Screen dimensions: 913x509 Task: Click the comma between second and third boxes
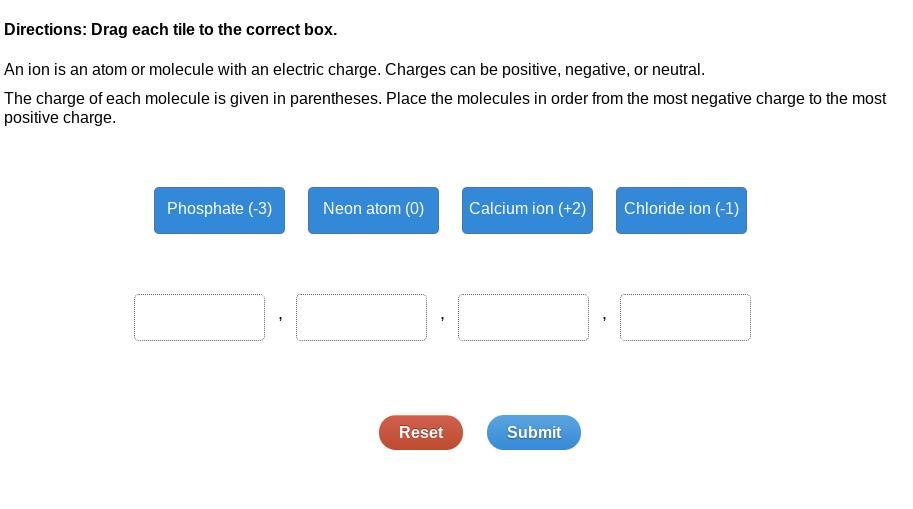[x=442, y=317]
